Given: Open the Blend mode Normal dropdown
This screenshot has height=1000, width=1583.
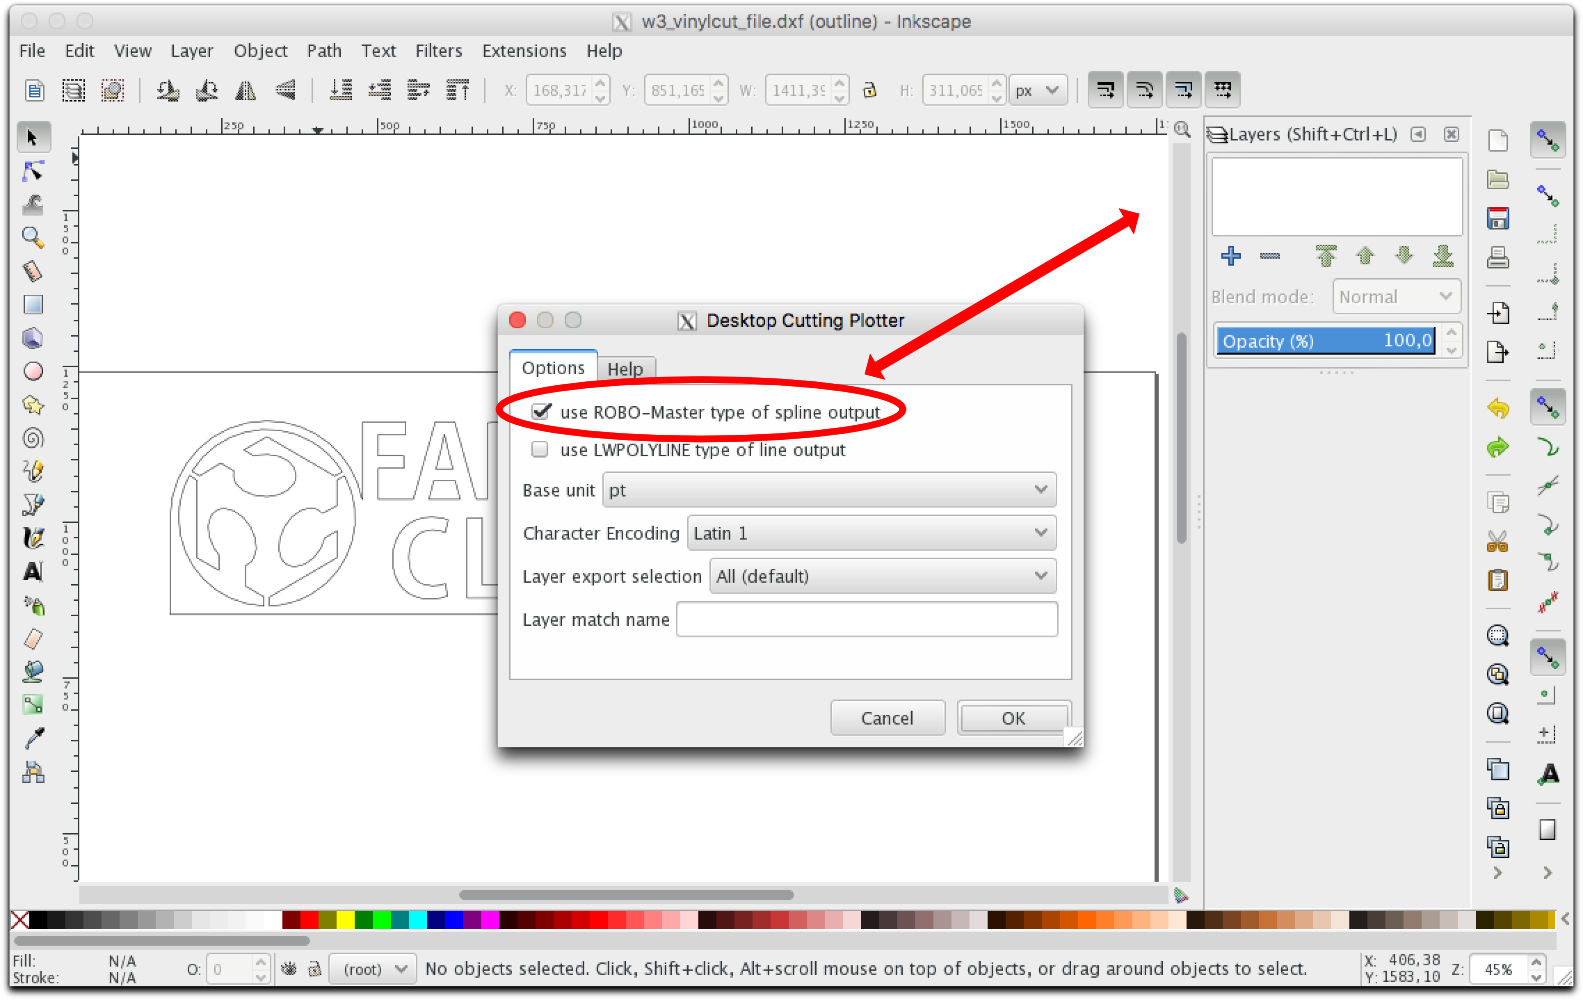Looking at the screenshot, I should (x=1396, y=297).
